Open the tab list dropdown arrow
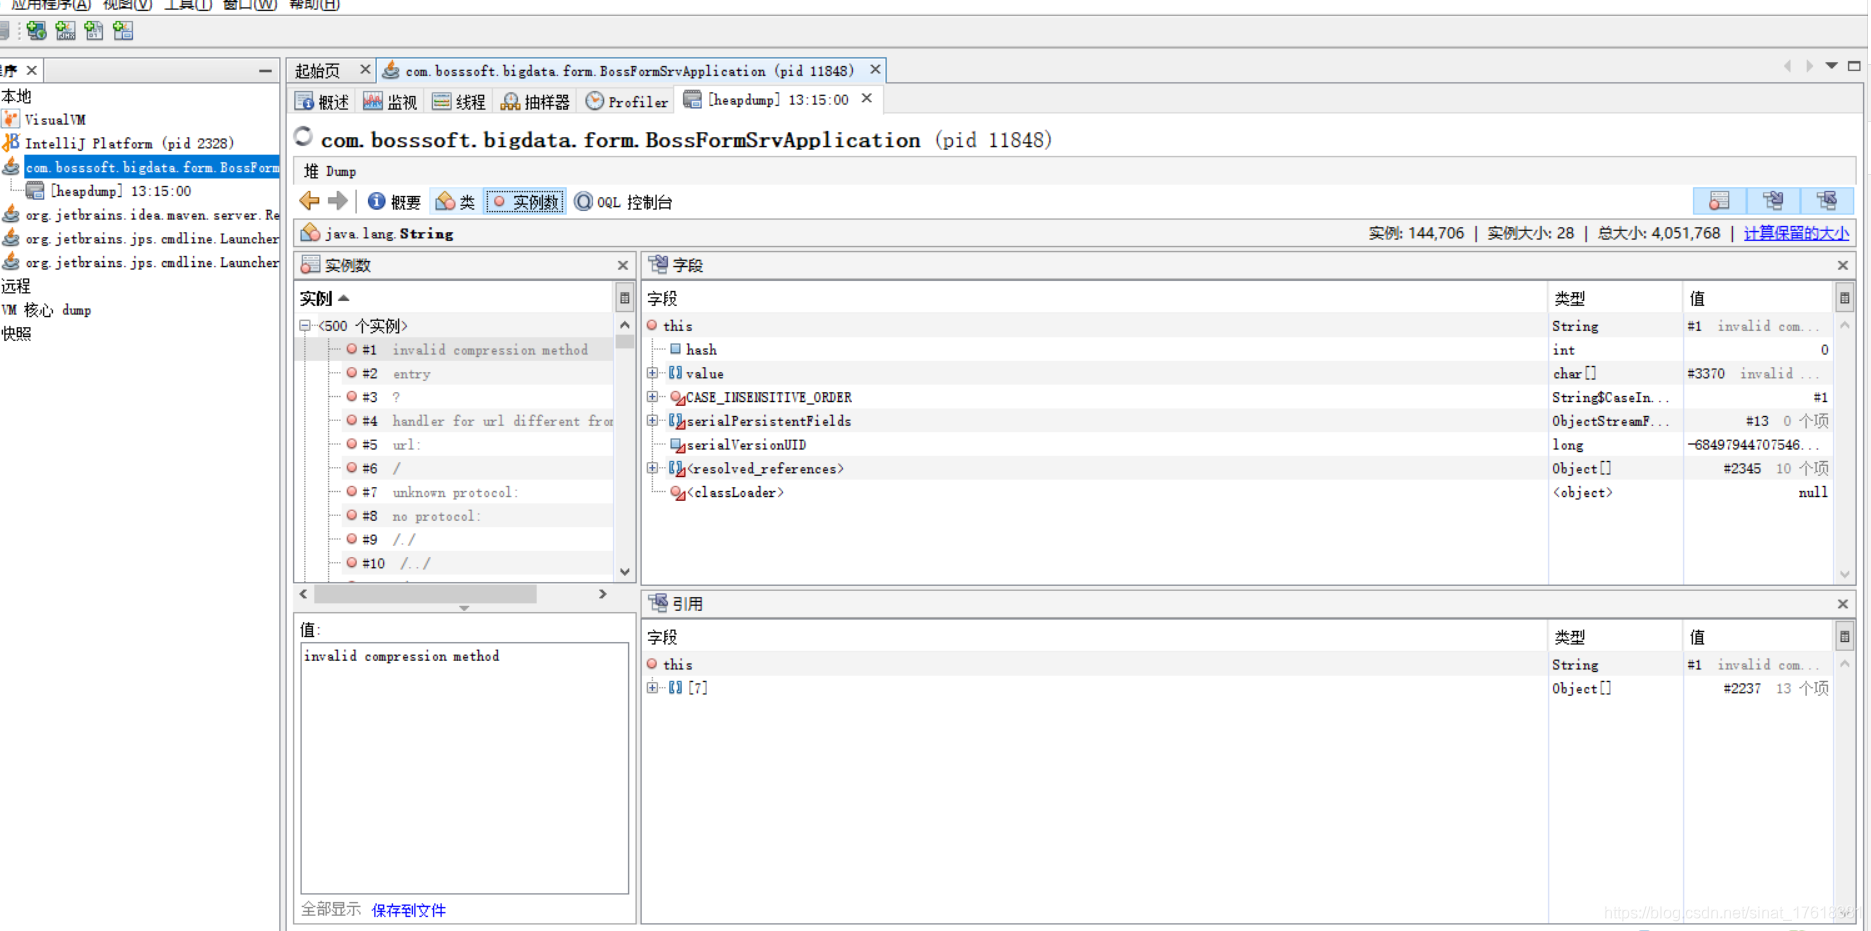 point(1832,66)
